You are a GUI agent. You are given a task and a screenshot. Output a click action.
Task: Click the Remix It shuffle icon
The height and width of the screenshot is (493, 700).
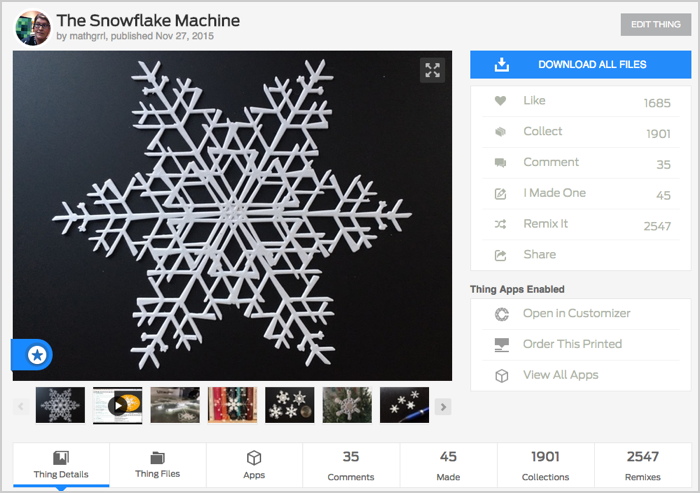(x=500, y=225)
